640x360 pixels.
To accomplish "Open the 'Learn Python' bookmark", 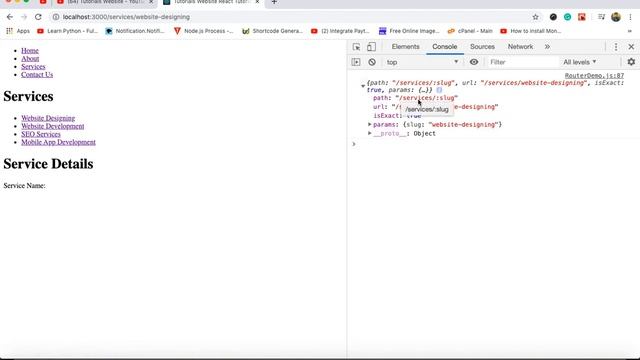I will point(67,31).
